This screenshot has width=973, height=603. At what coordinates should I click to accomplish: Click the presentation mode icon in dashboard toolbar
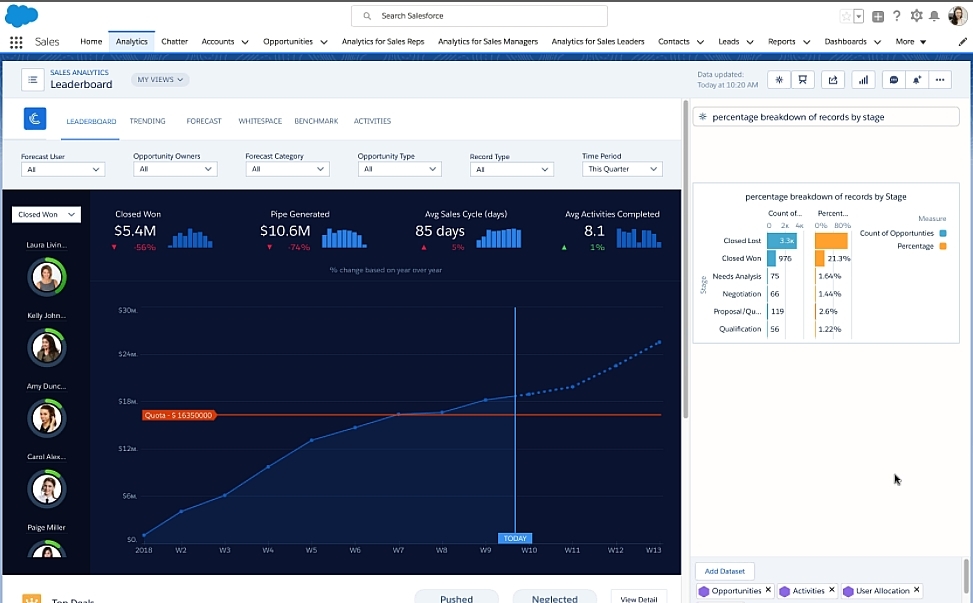pos(802,80)
